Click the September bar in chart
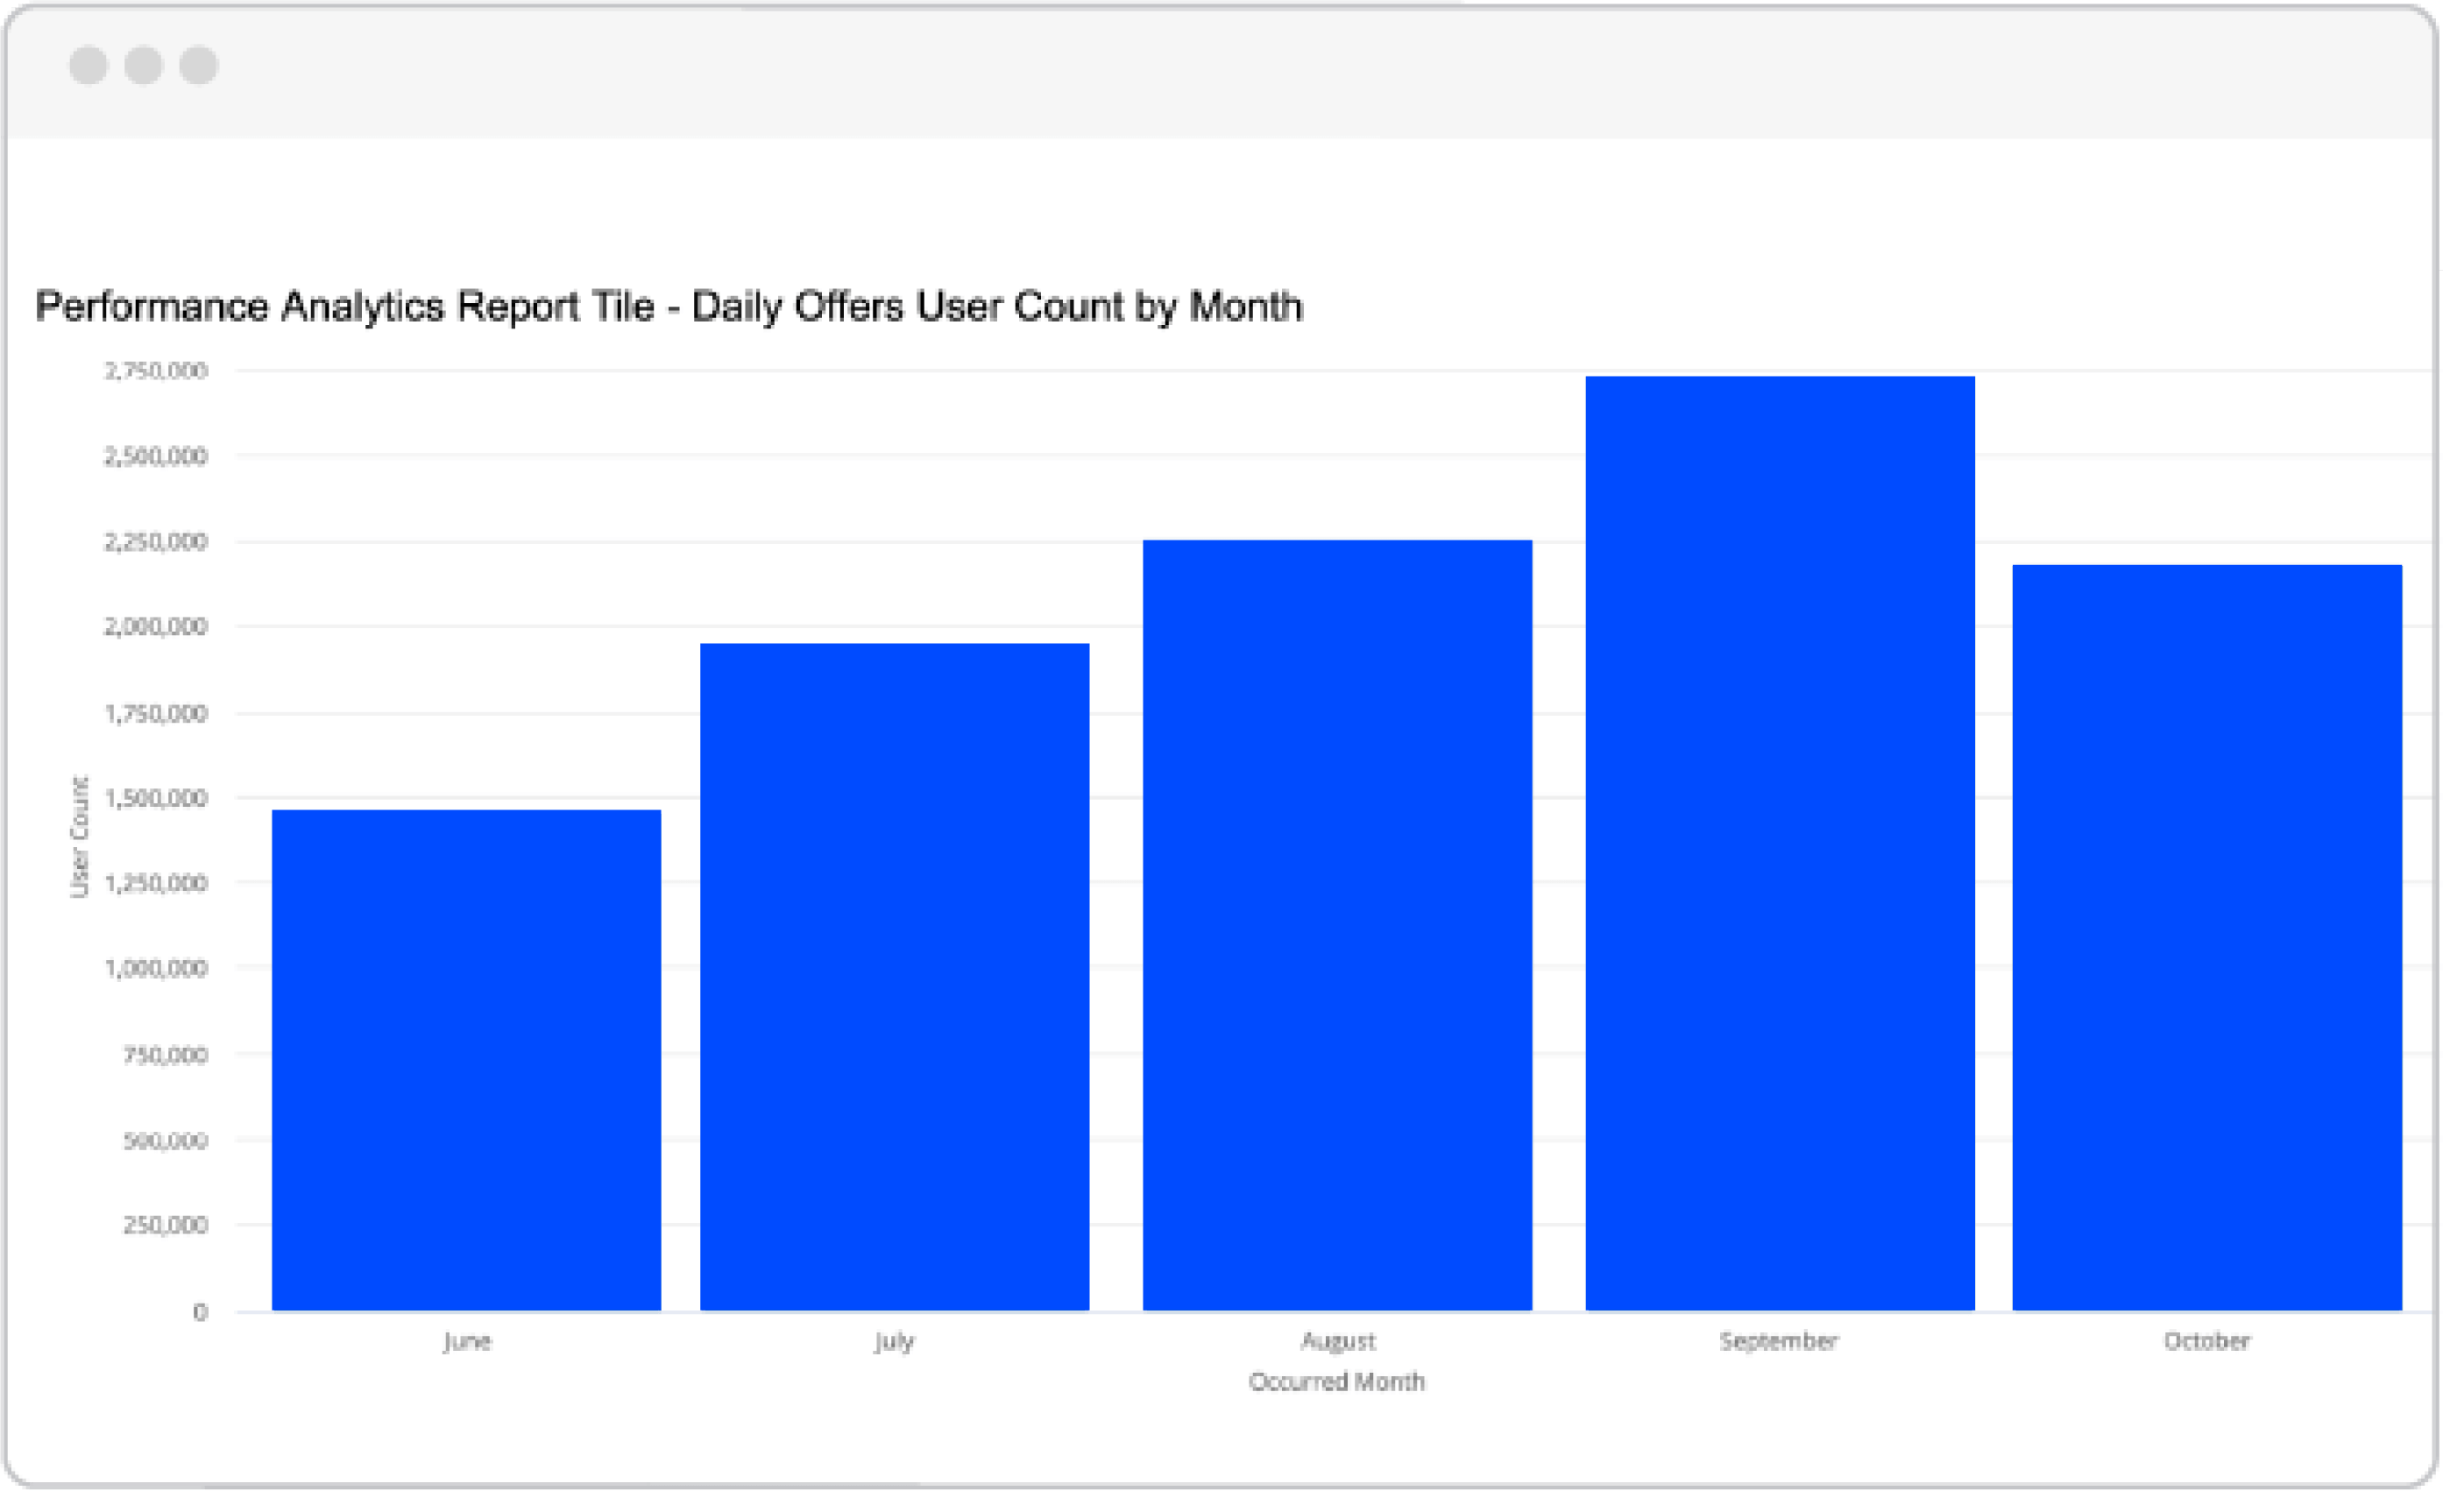2443x1512 pixels. (x=1780, y=843)
